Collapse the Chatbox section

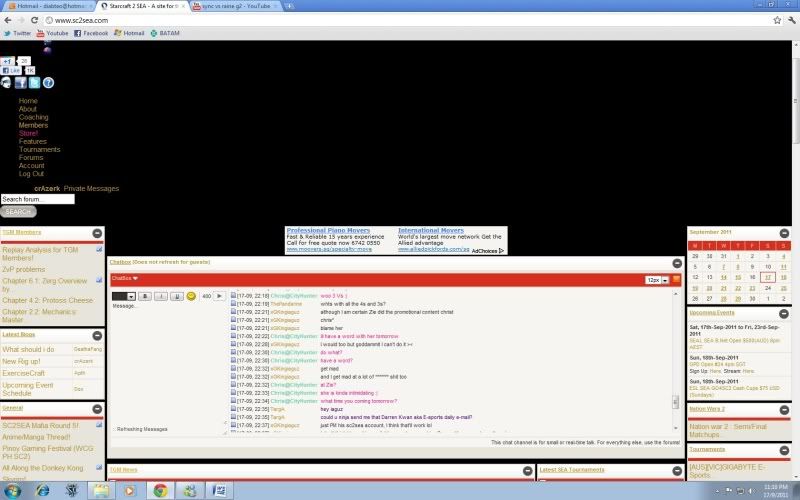click(x=676, y=262)
